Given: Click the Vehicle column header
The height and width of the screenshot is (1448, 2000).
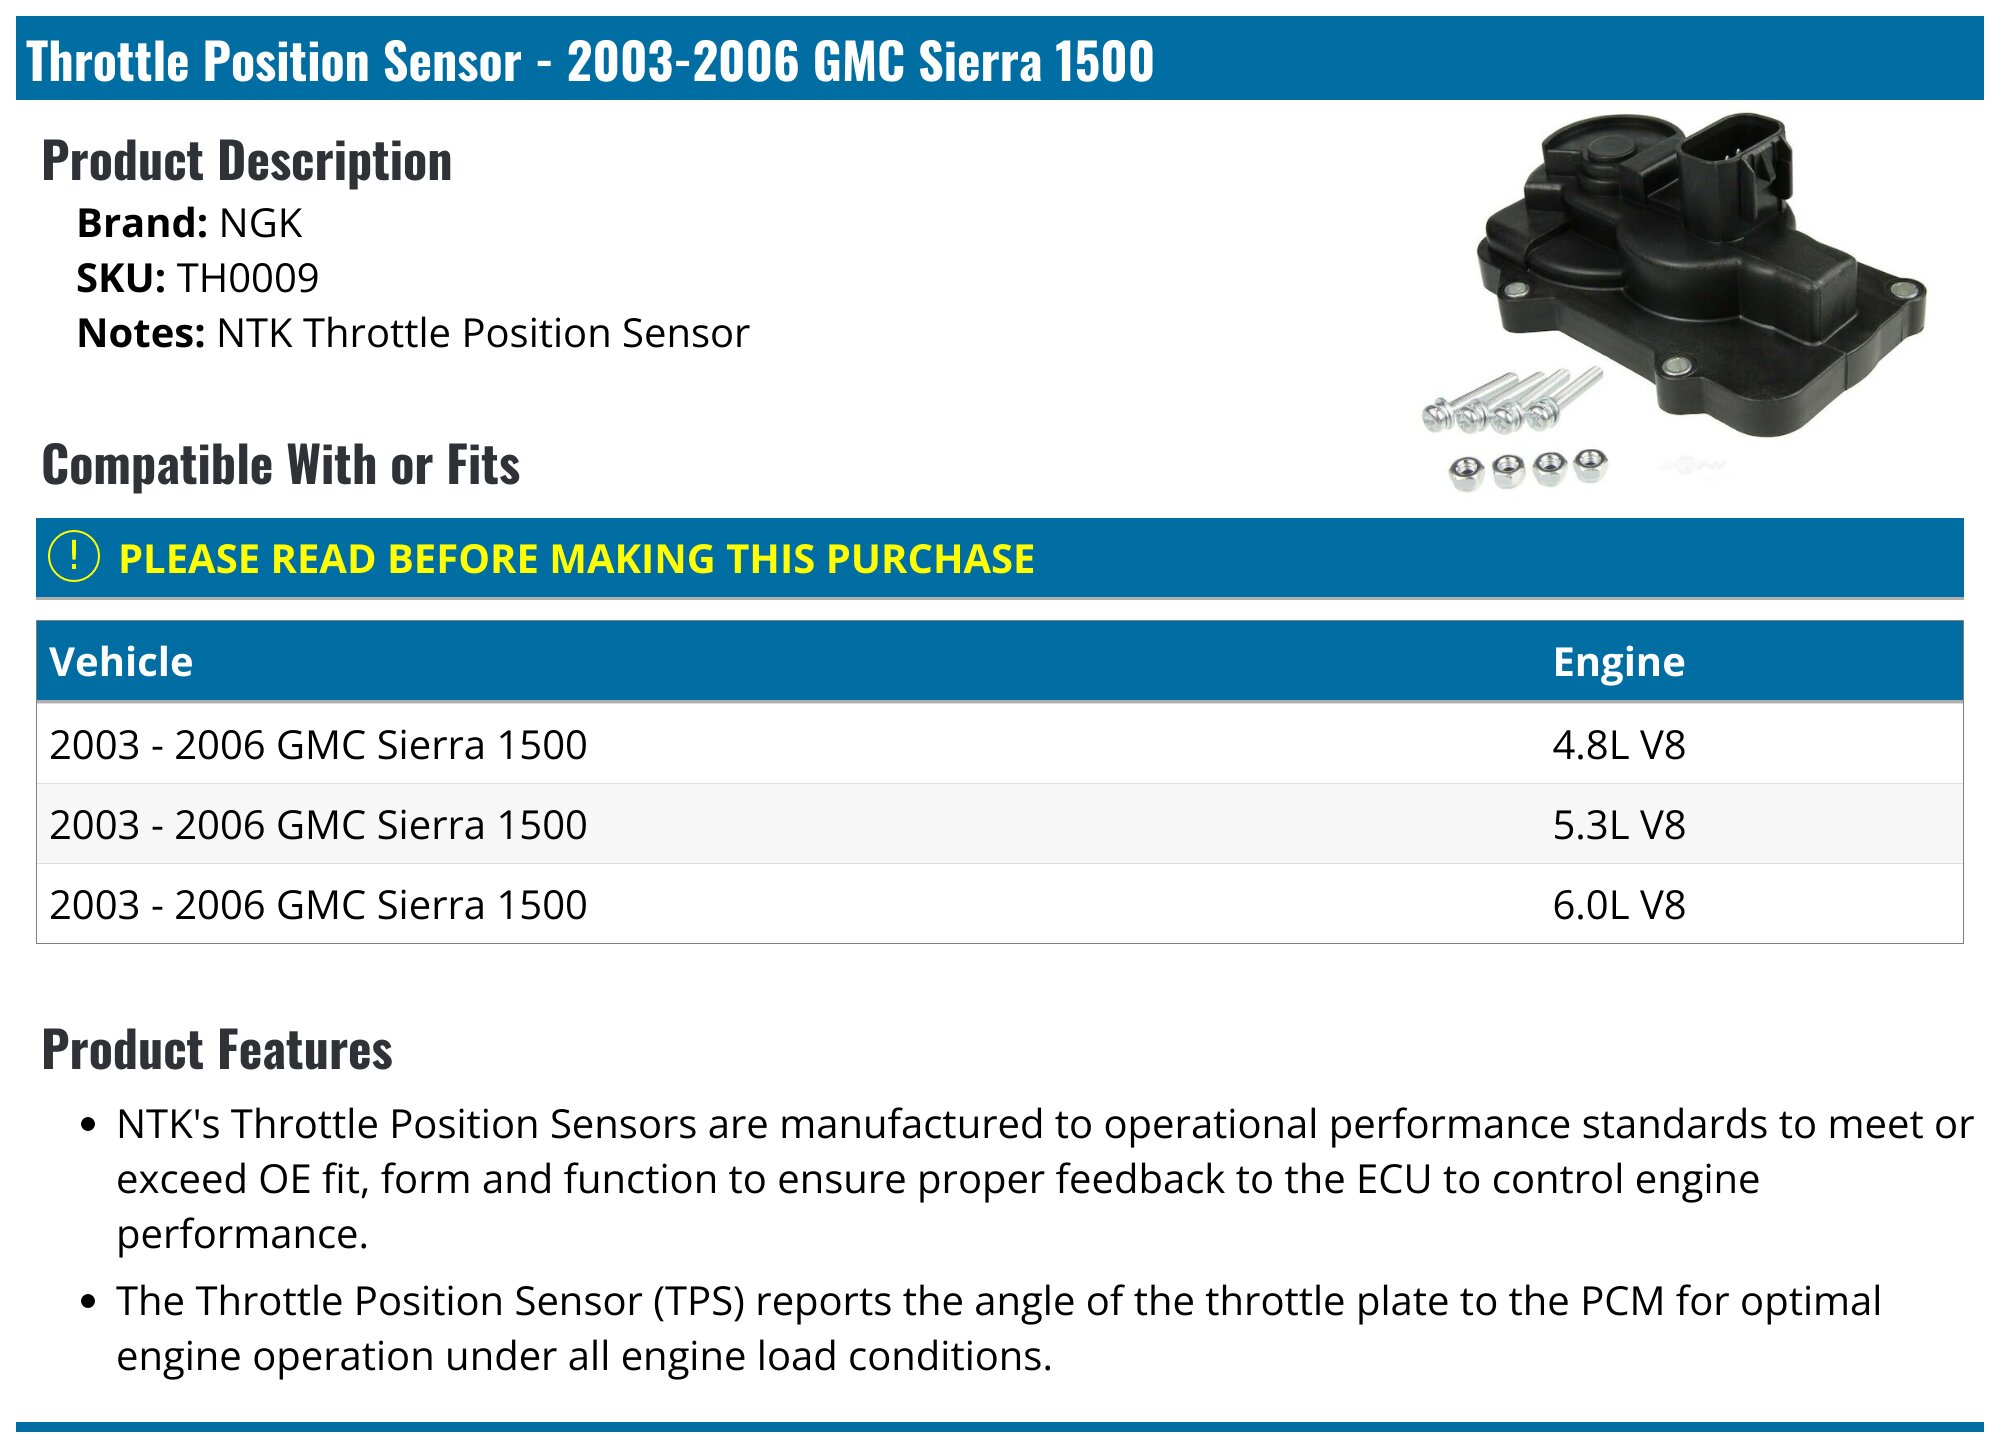Looking at the screenshot, I should (121, 662).
